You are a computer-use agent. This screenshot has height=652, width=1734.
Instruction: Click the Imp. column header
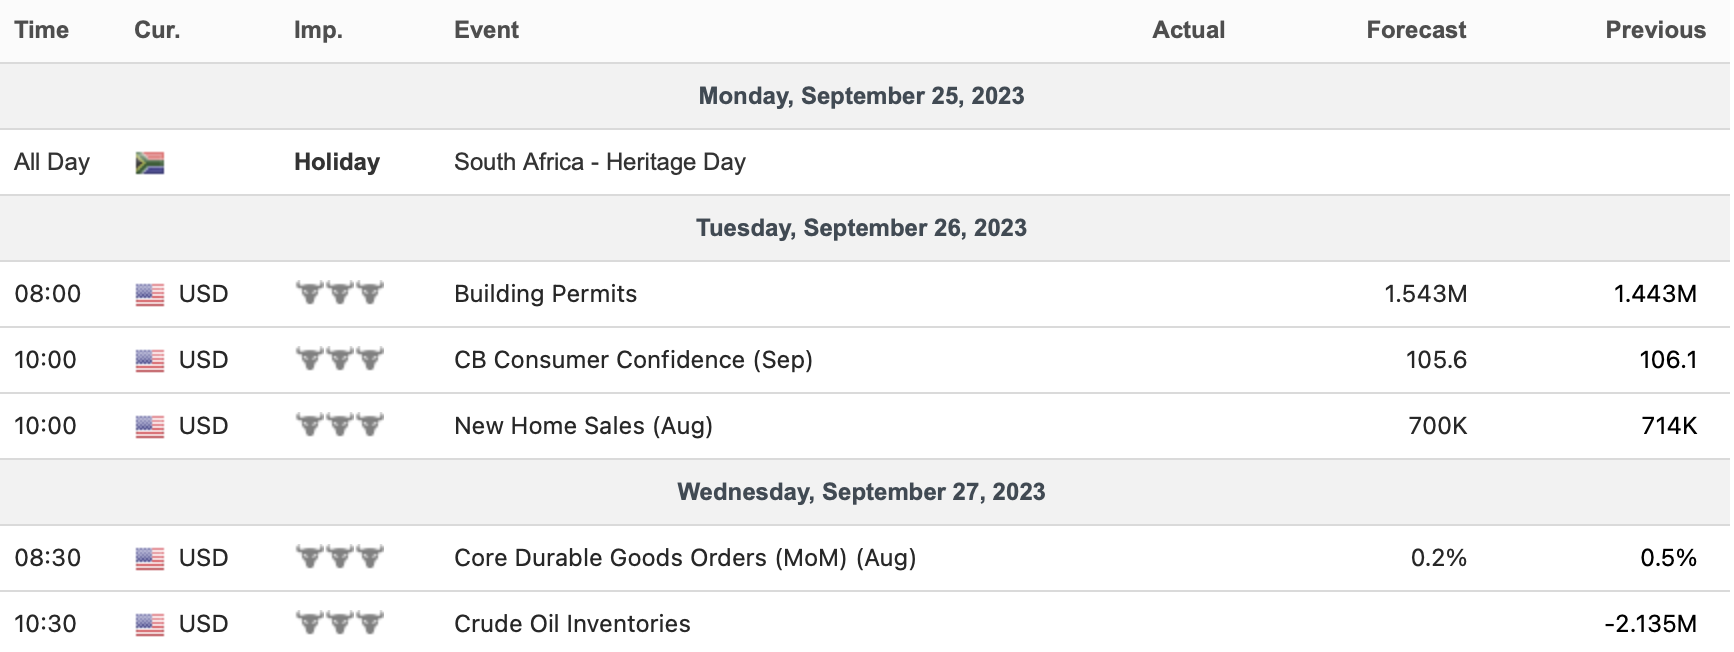pos(318,30)
